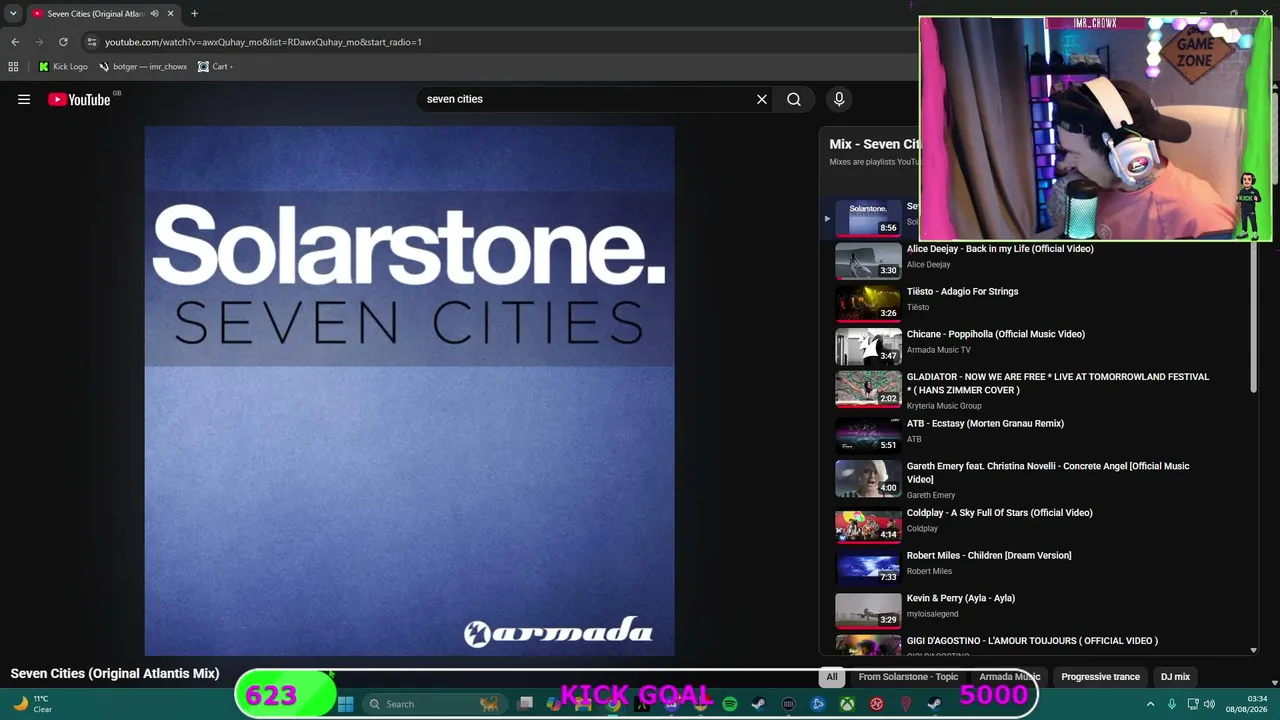Image resolution: width=1280 pixels, height=720 pixels.
Task: Click the 'myloisalegend' channel name
Action: [x=933, y=614]
